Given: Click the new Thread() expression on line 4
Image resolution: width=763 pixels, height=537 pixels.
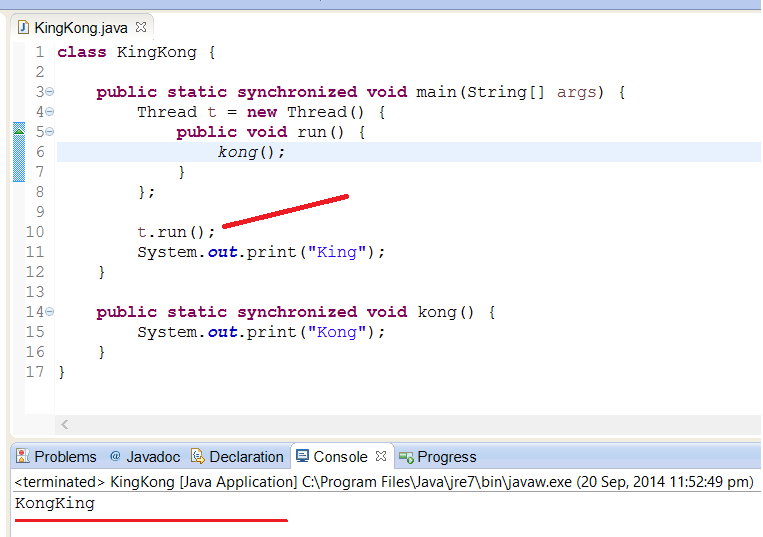Looking at the screenshot, I should click(x=305, y=112).
